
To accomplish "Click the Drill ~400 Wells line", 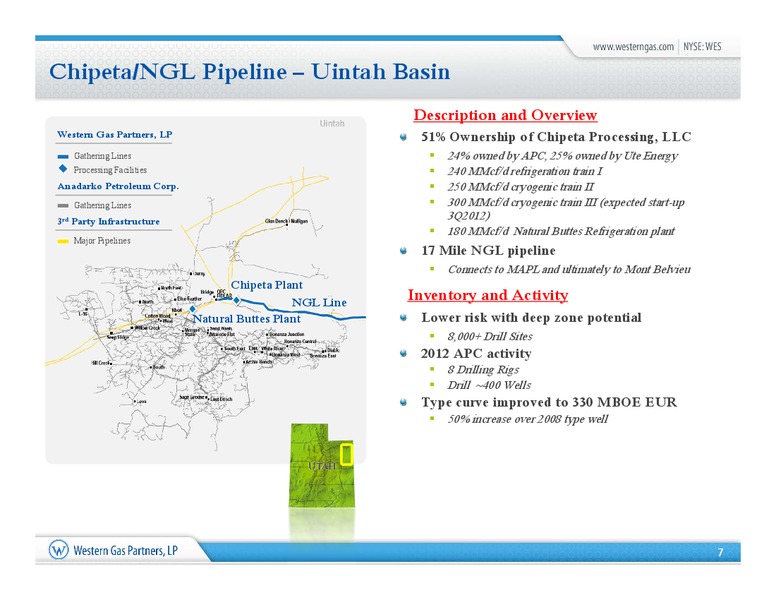I will click(x=489, y=385).
